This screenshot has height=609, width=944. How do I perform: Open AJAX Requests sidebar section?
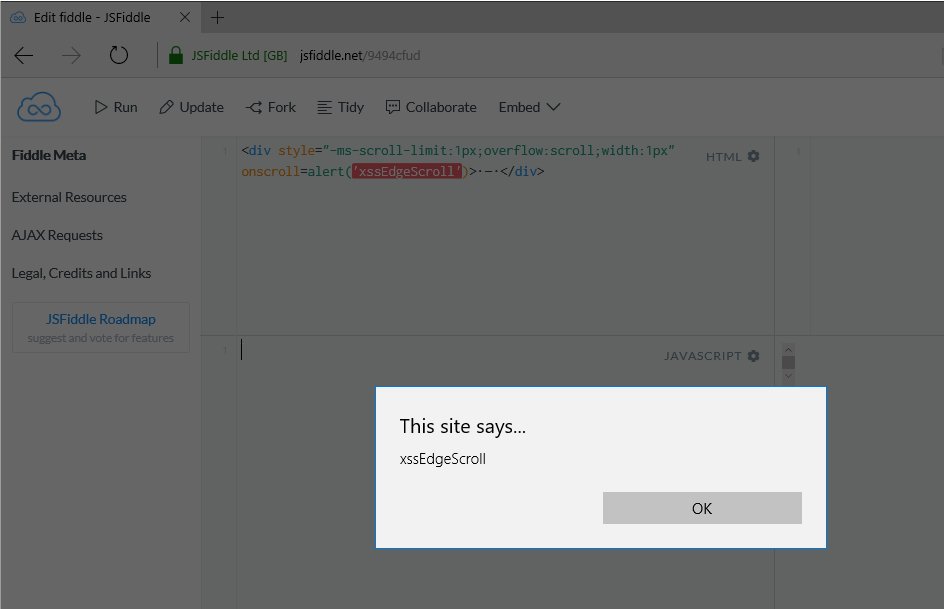click(x=57, y=235)
